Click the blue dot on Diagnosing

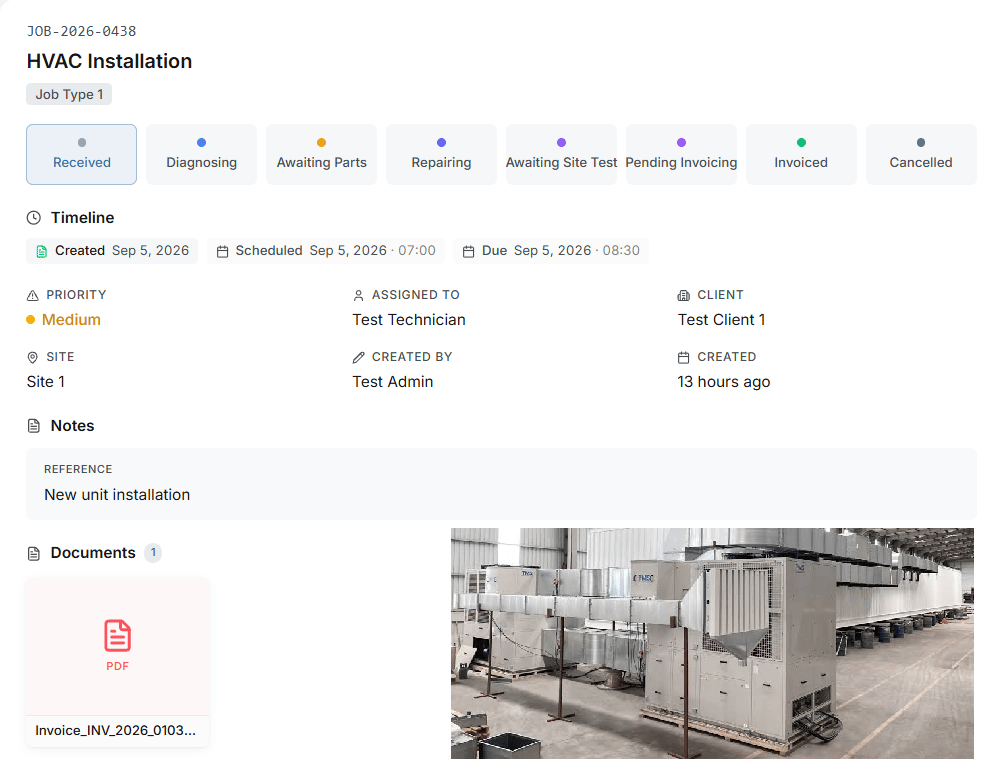coord(201,142)
